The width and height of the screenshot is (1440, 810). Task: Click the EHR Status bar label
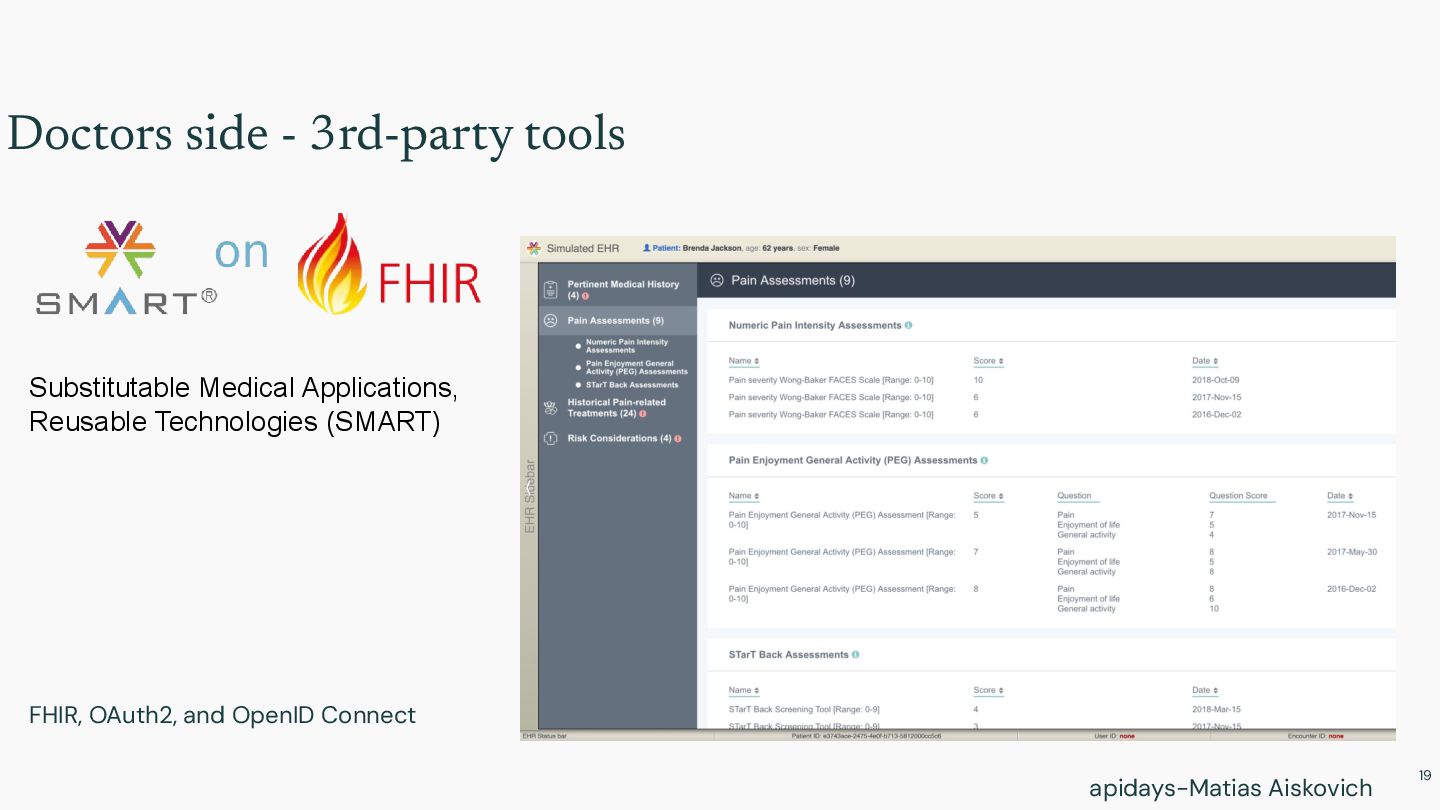click(544, 736)
